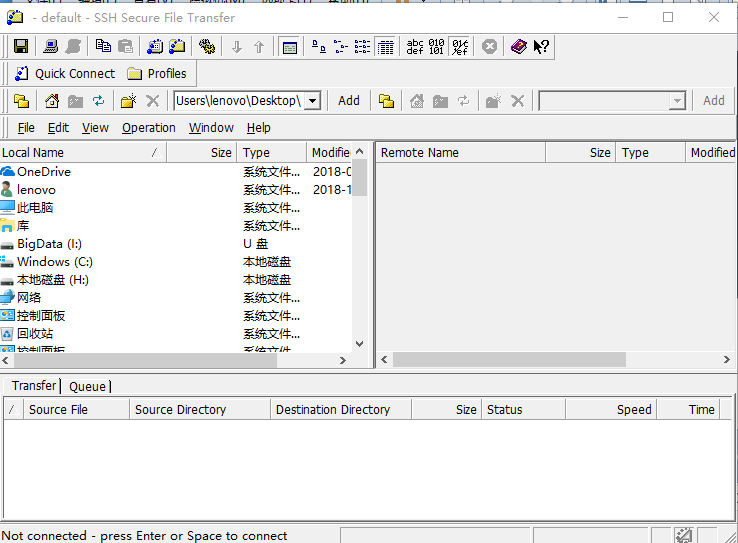Switch to List view icon
The width and height of the screenshot is (738, 543).
[x=362, y=47]
